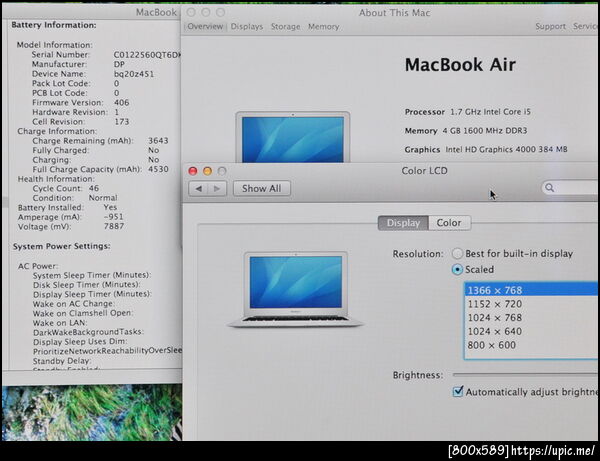
Task: Click Amperage value -951
Action: (114, 217)
